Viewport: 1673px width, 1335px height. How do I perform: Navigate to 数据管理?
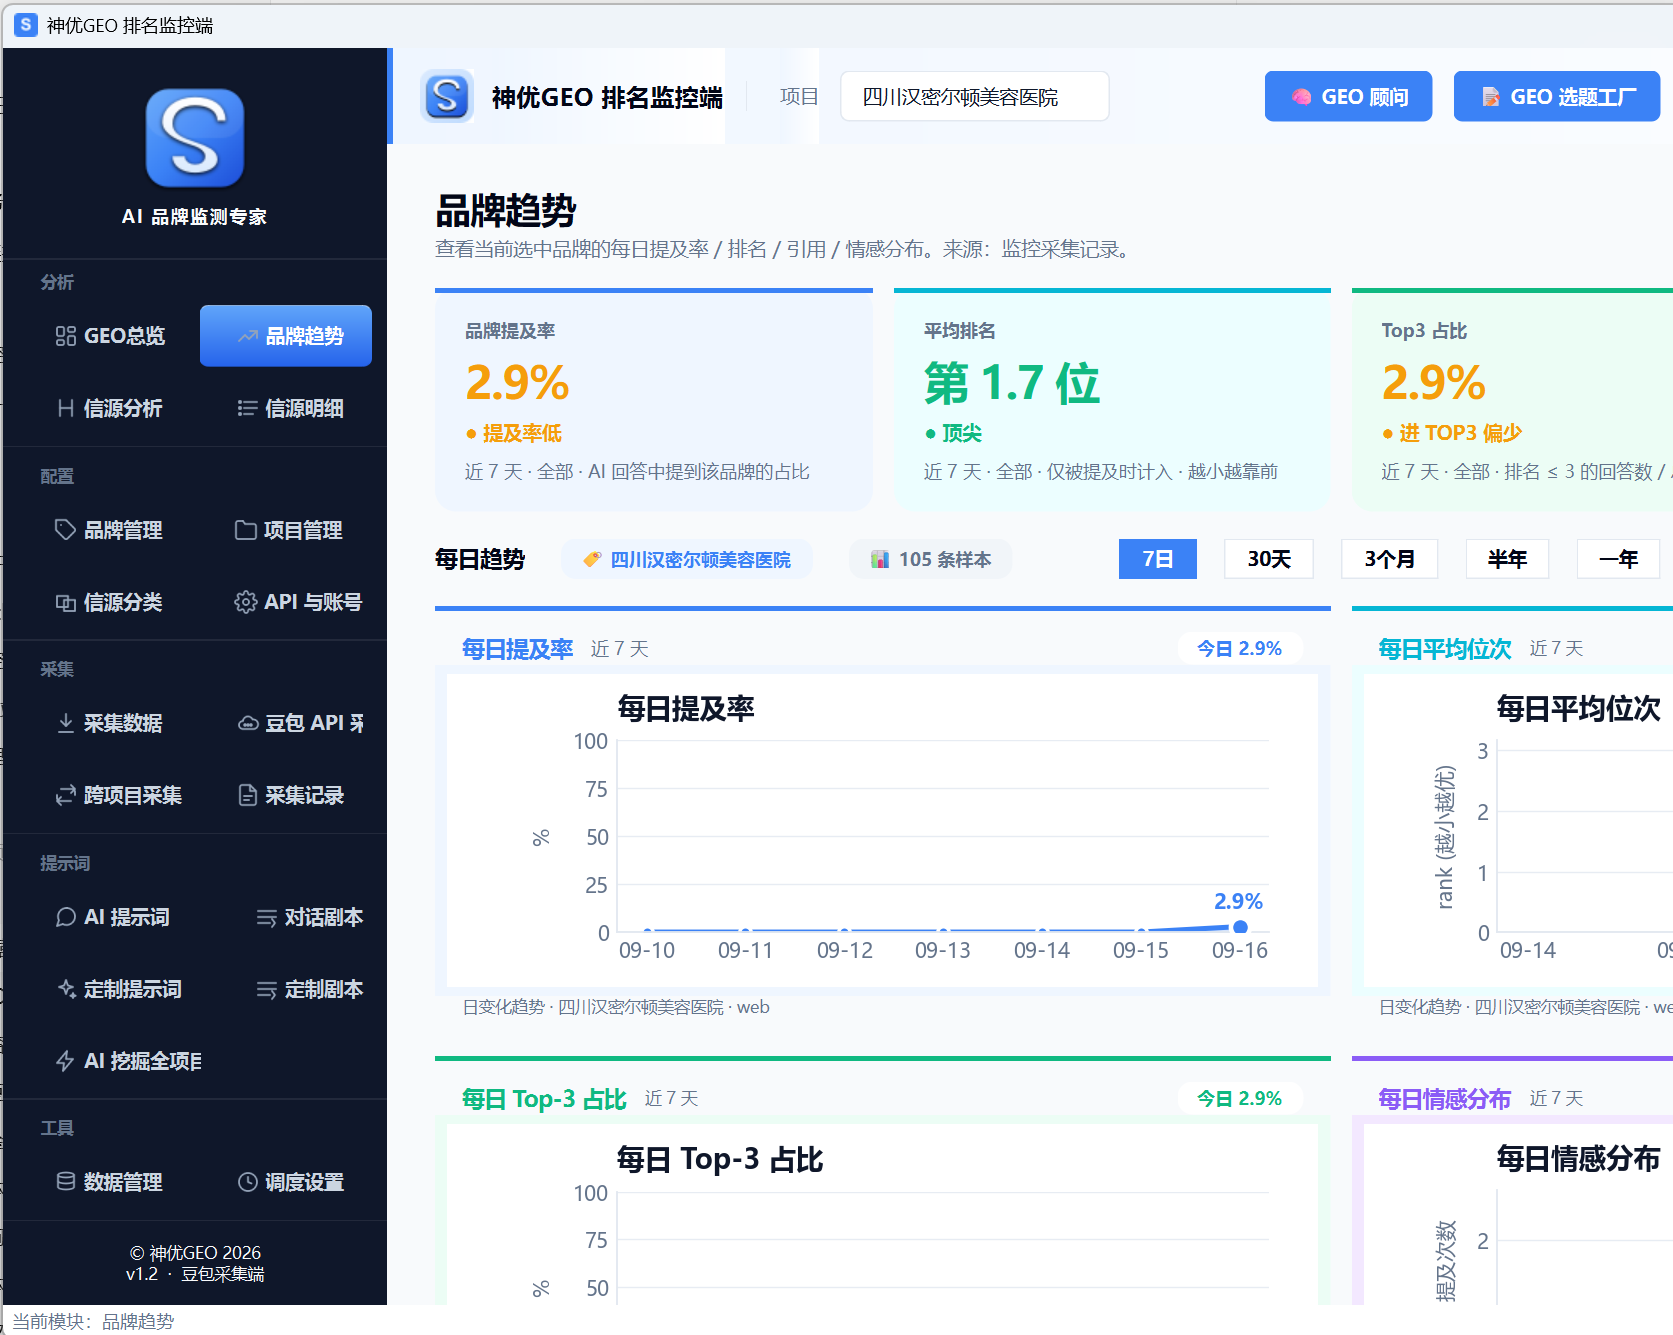pos(110,1182)
